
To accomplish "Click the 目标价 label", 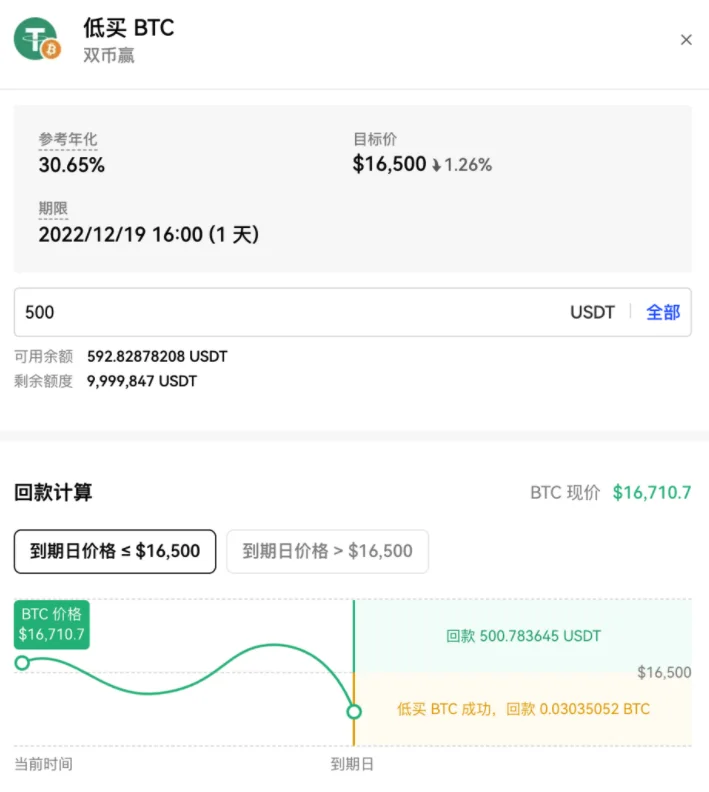I will click(x=375, y=139).
